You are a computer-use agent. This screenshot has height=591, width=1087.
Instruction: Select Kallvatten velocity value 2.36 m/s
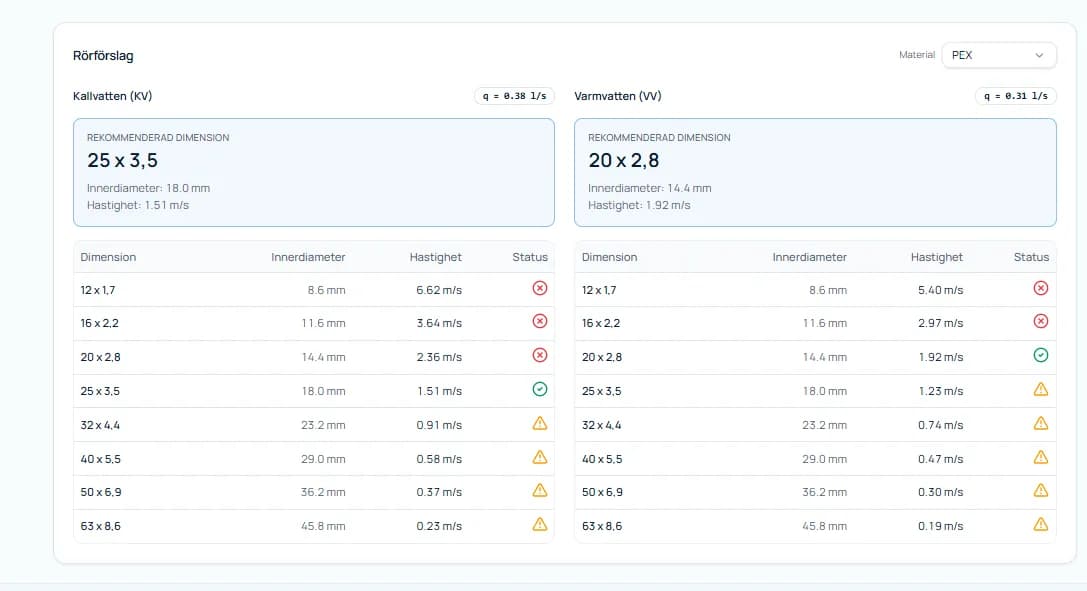pyautogui.click(x=439, y=358)
